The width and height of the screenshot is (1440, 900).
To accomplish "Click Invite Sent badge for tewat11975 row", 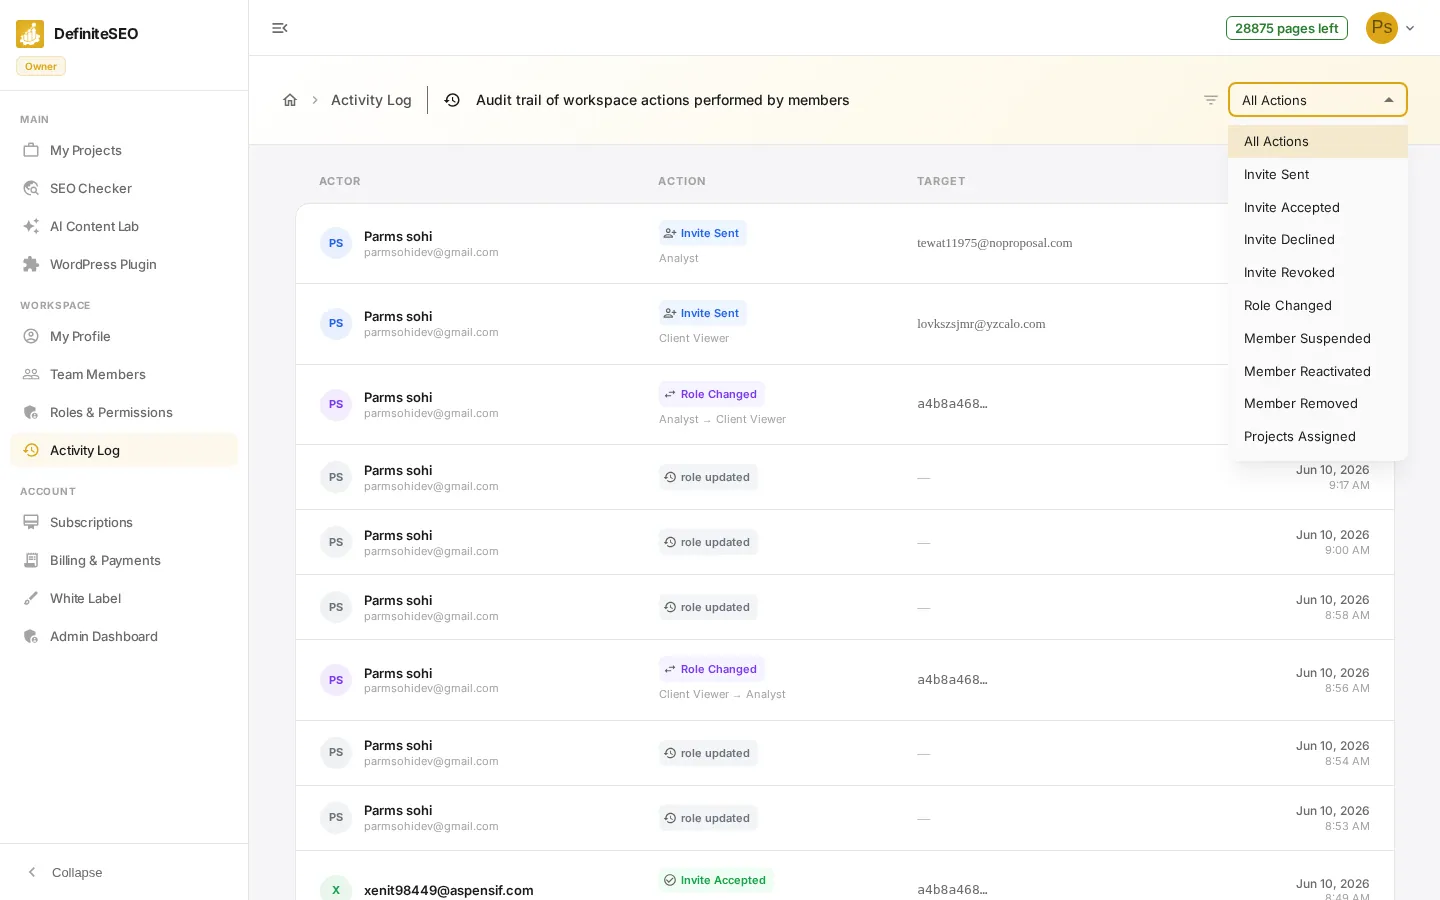I will (x=702, y=233).
